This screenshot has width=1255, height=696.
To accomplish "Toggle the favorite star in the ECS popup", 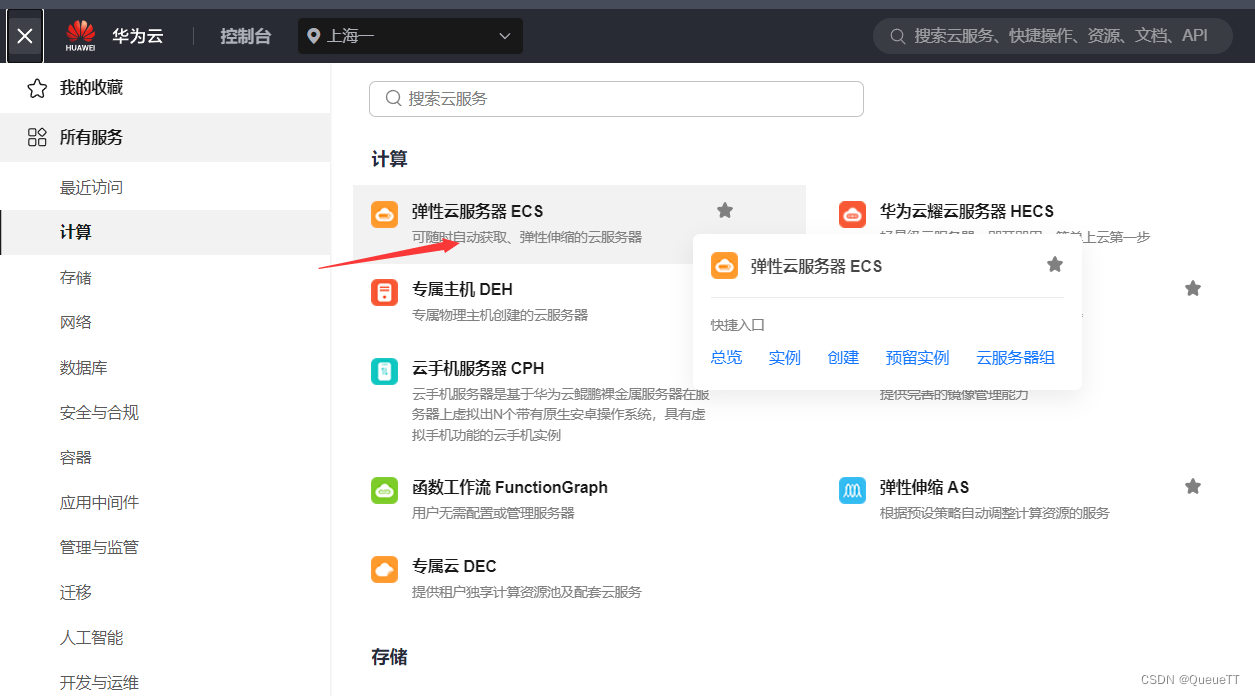I will [1054, 264].
